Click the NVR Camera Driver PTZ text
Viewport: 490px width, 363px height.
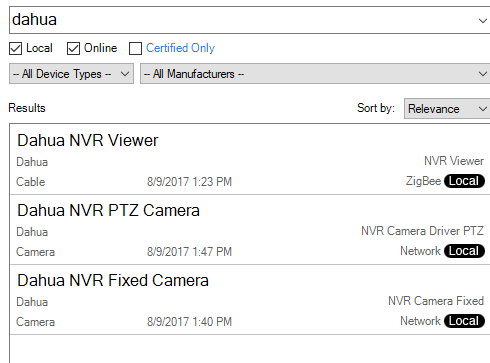point(422,231)
